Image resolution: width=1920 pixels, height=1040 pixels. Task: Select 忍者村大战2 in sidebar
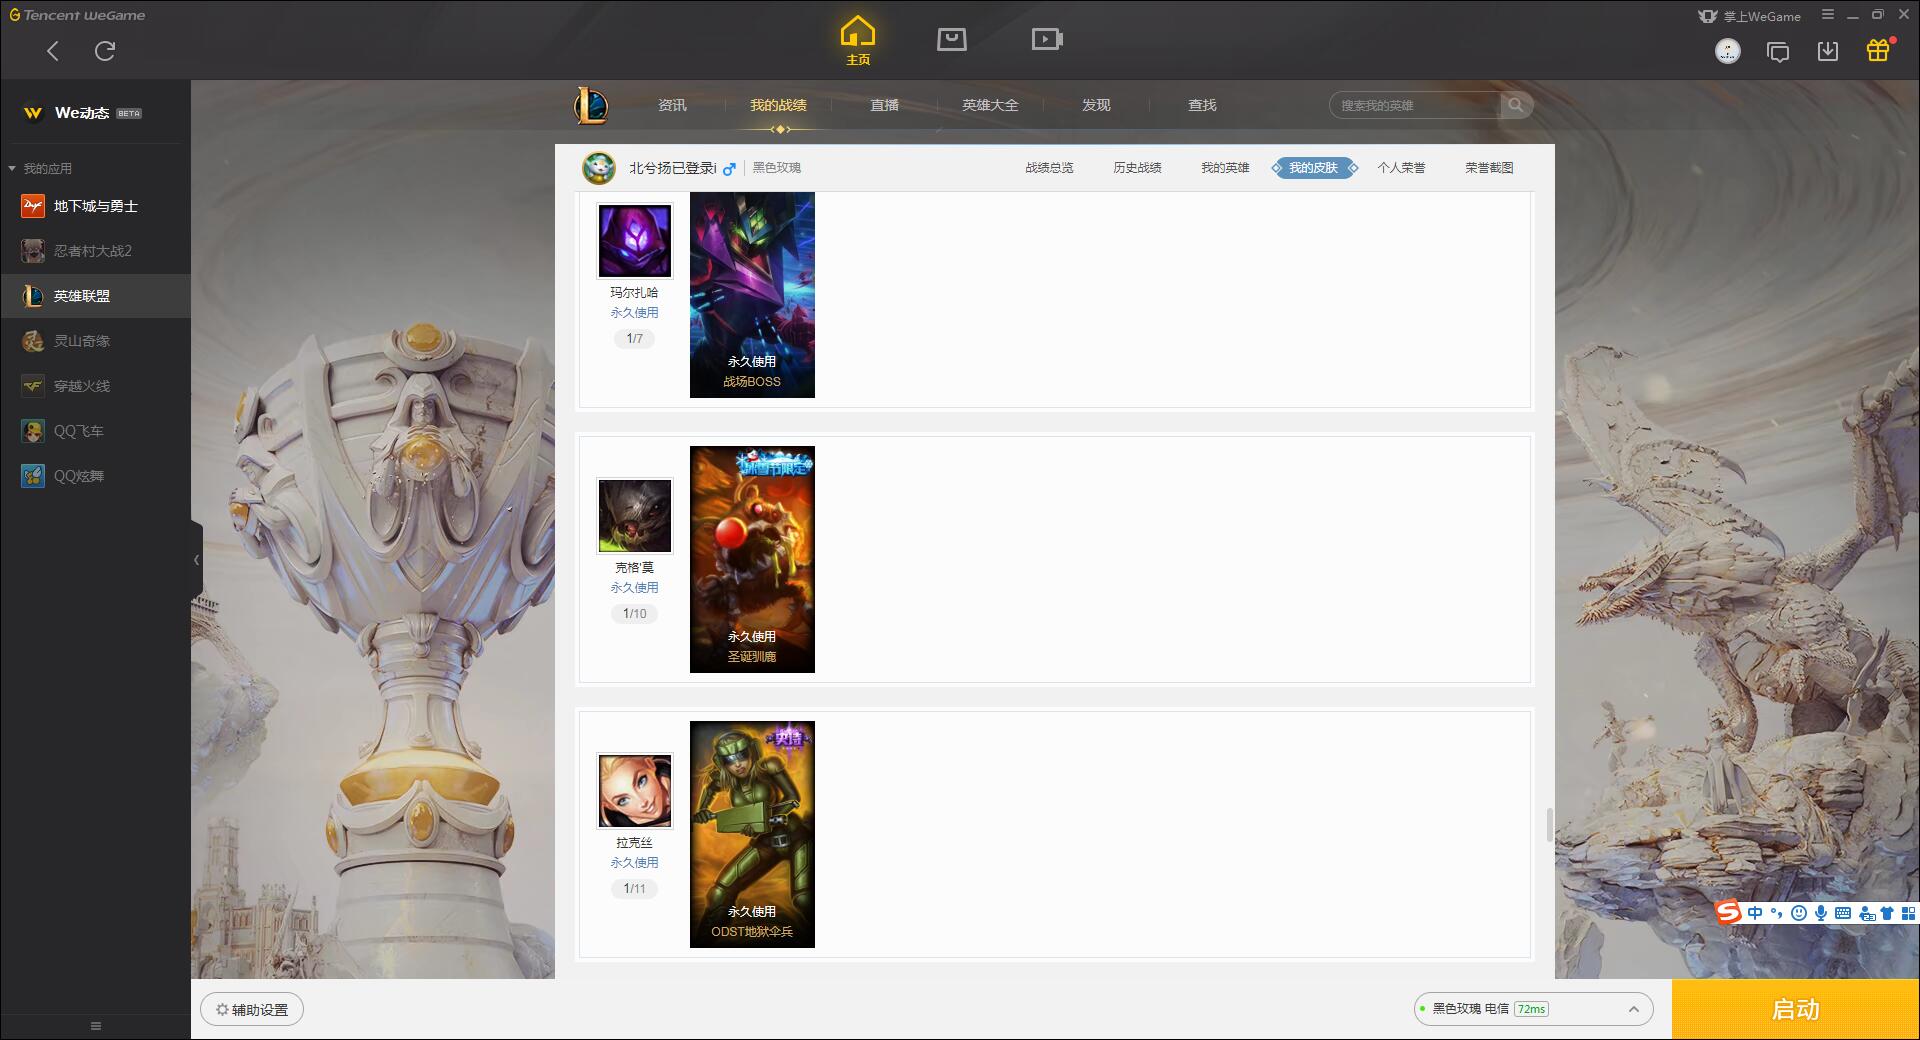[x=95, y=251]
